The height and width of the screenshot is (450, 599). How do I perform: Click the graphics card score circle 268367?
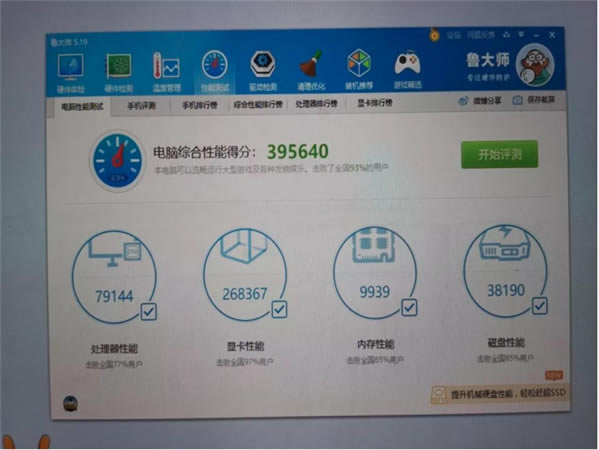[245, 275]
